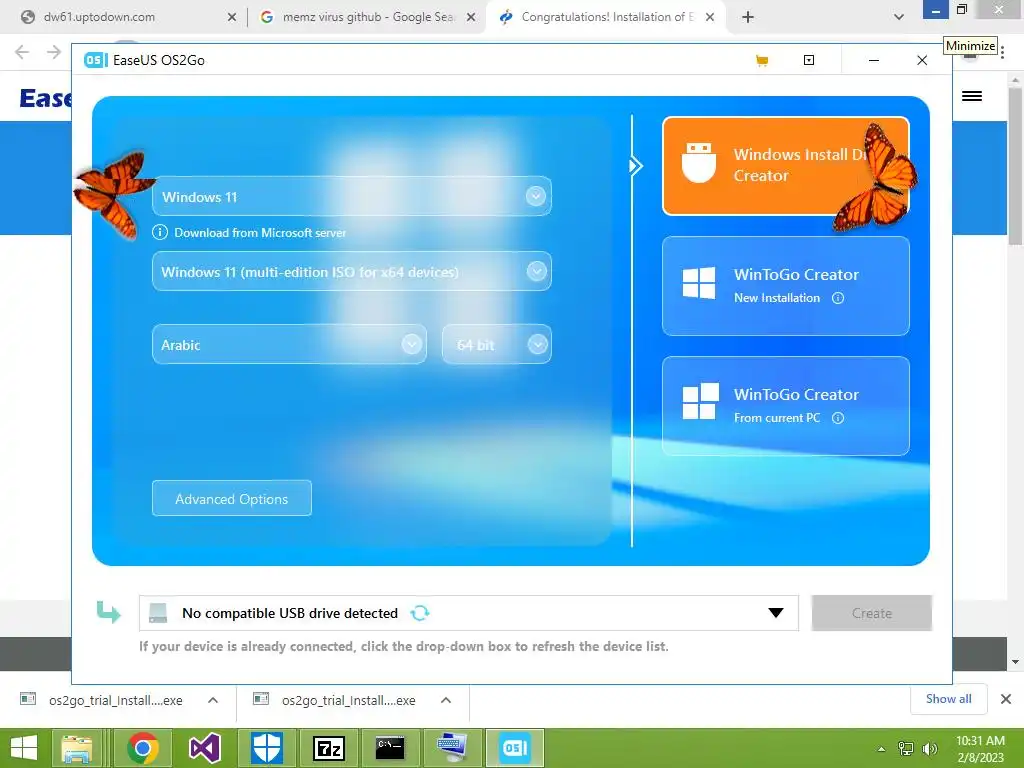Viewport: 1024px width, 768px height.
Task: Click info icon next to New Installation
Action: coord(838,298)
